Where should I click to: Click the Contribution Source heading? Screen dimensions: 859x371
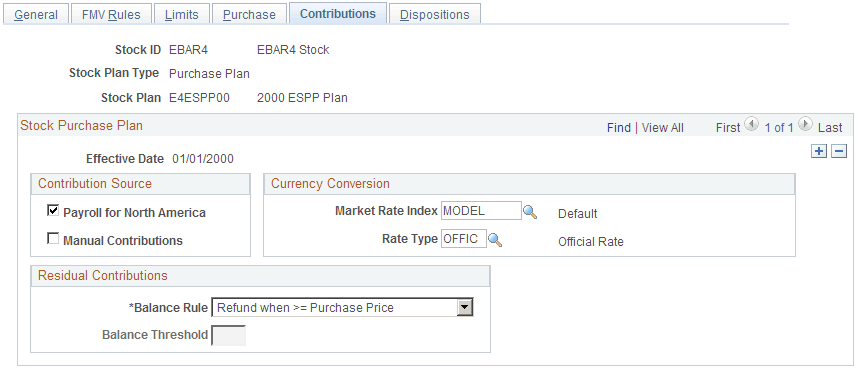[95, 184]
